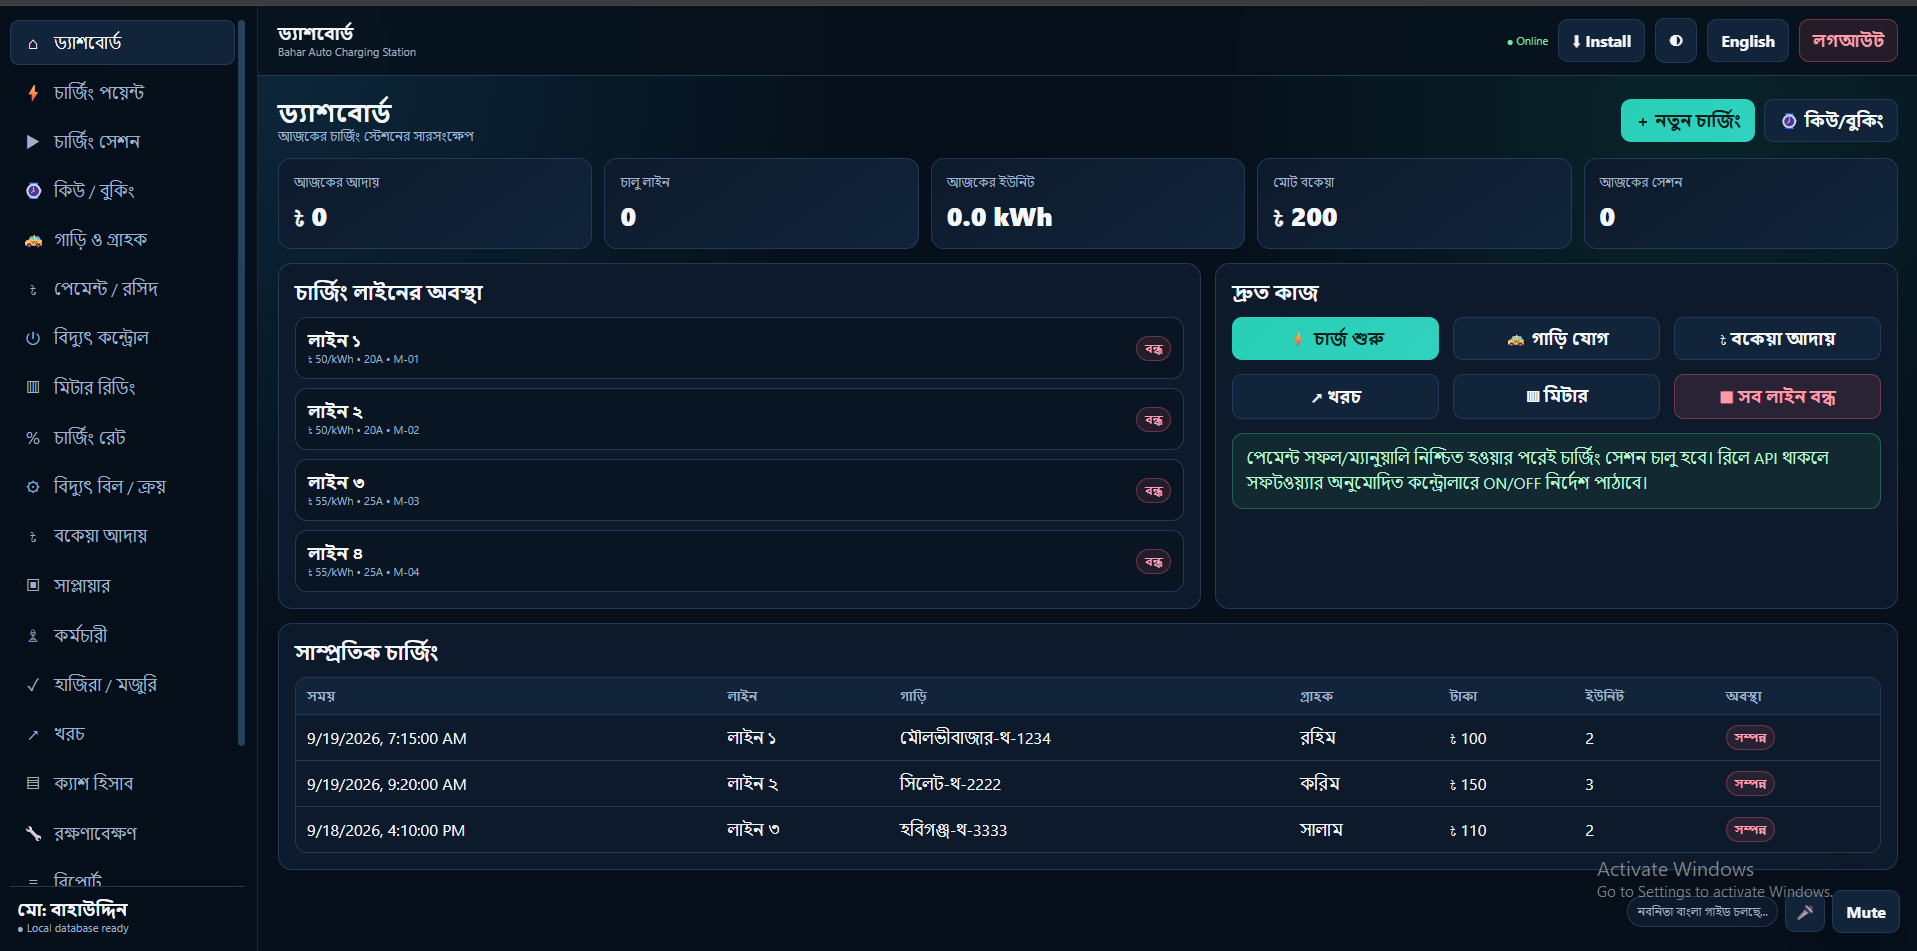Viewport: 1917px width, 951px height.
Task: Click the ledger icon beside ক্যাশ হিসাব
Action: (33, 783)
